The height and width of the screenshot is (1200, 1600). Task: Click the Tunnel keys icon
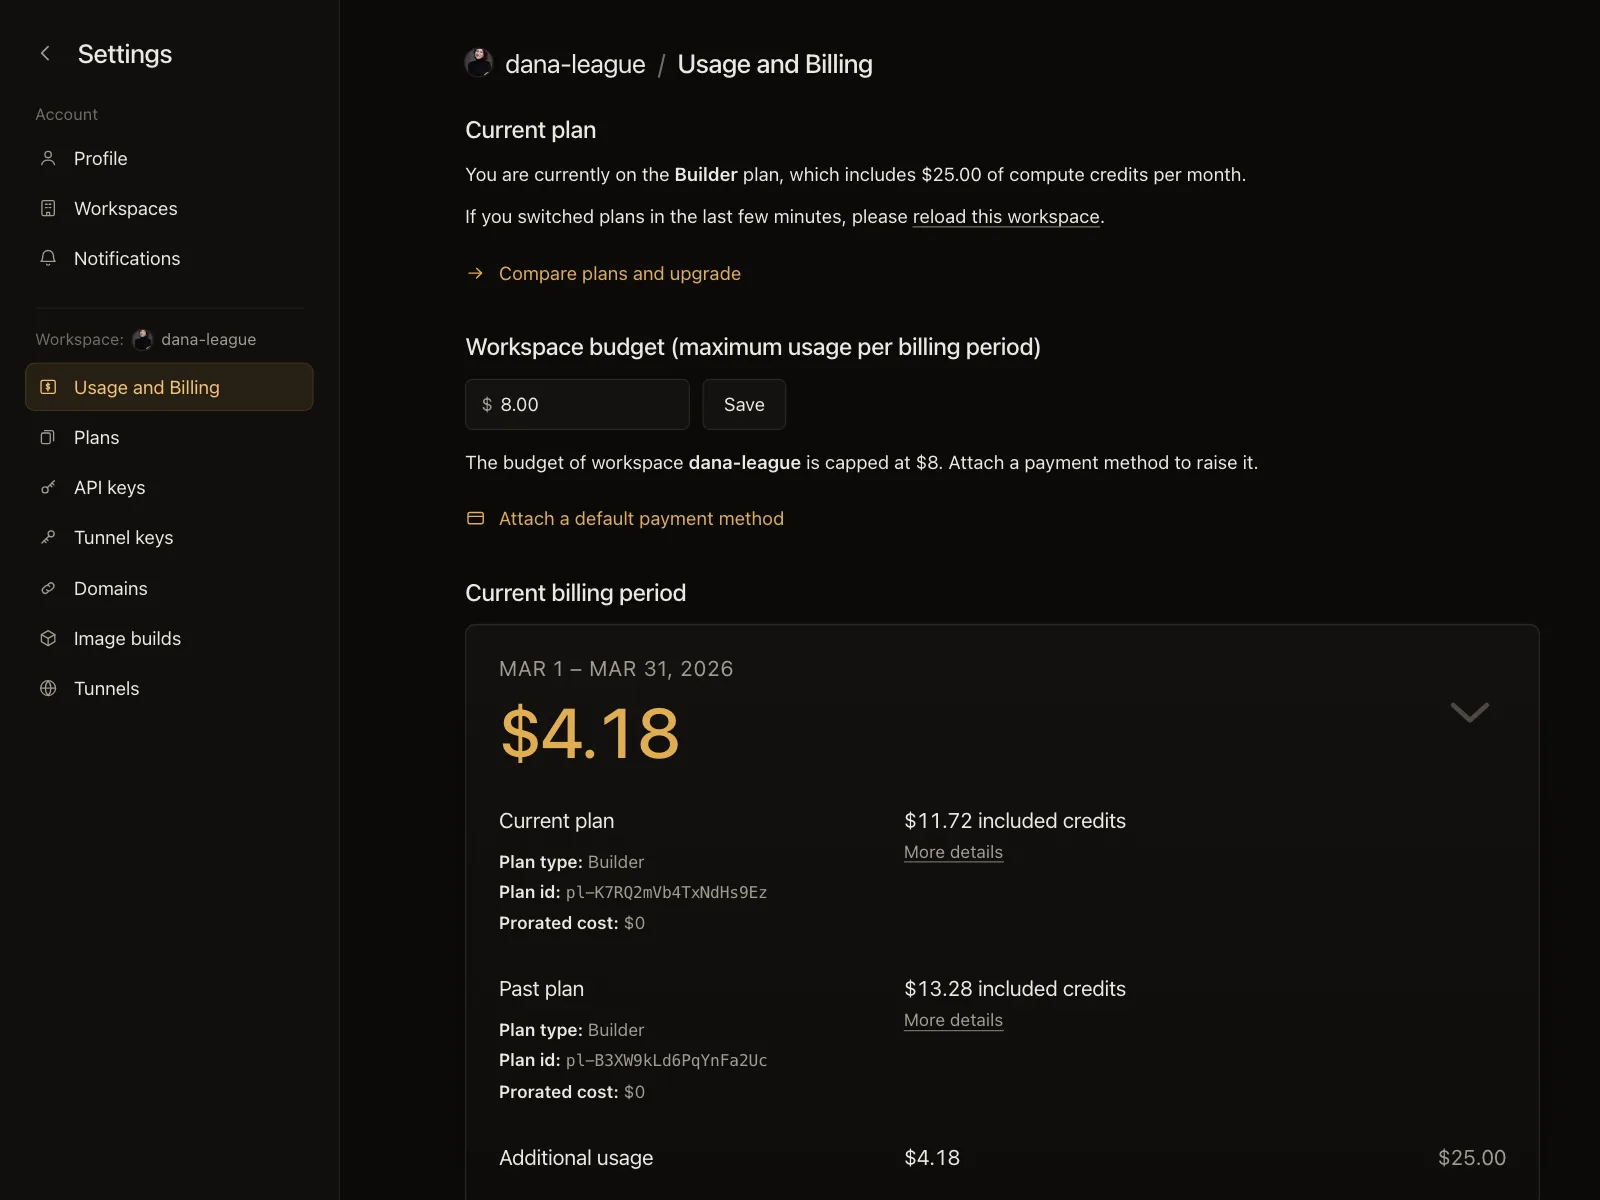point(48,537)
